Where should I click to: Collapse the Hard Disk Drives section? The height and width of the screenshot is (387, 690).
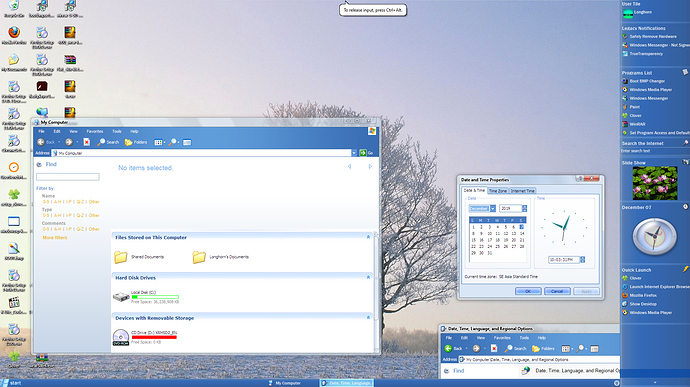point(368,277)
